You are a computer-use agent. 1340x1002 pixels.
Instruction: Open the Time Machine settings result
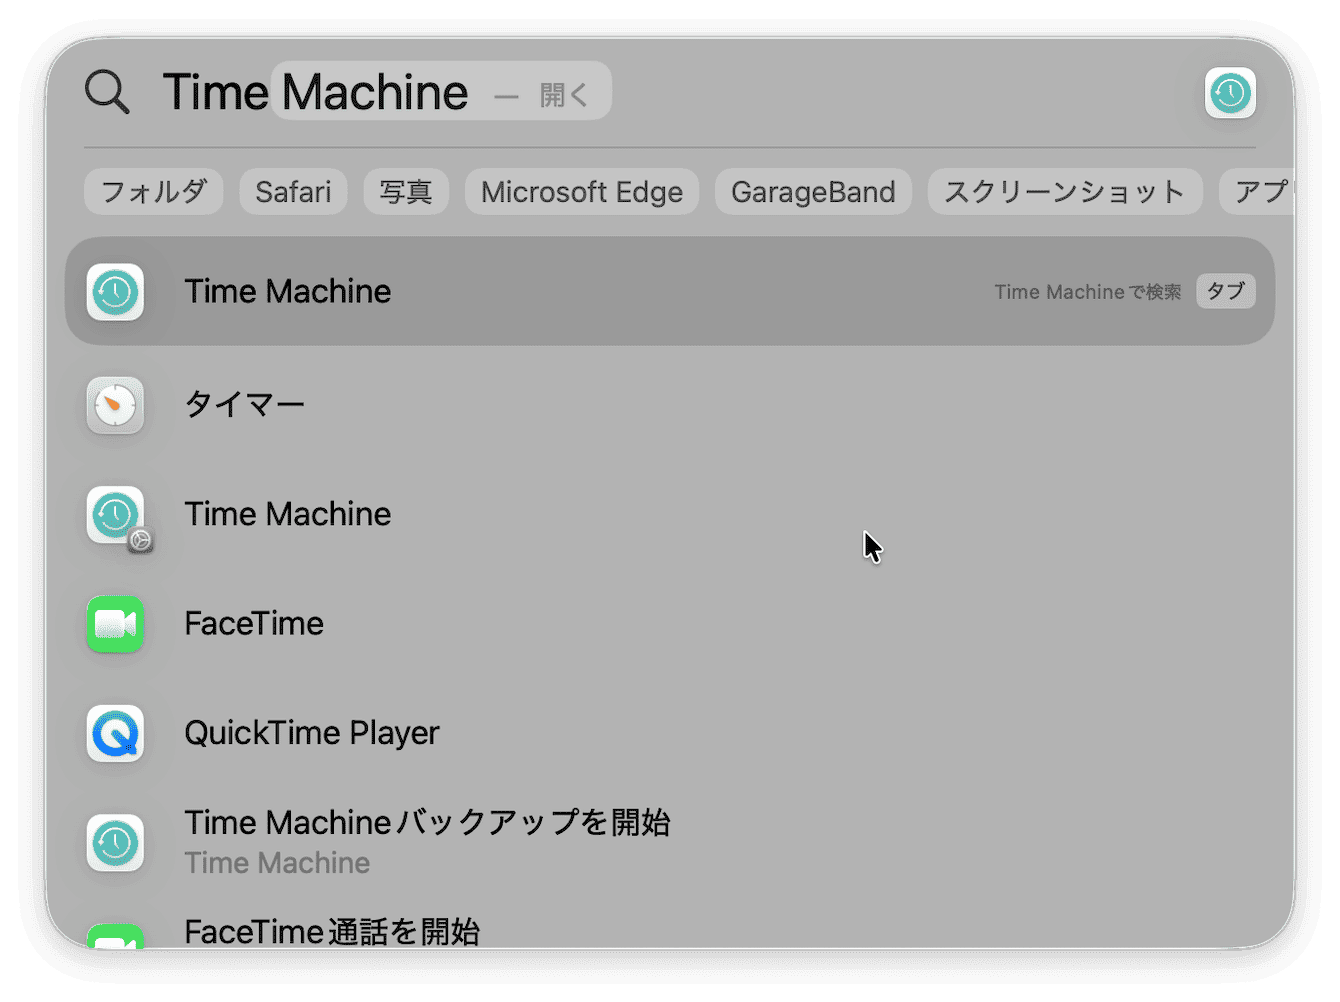tap(670, 514)
